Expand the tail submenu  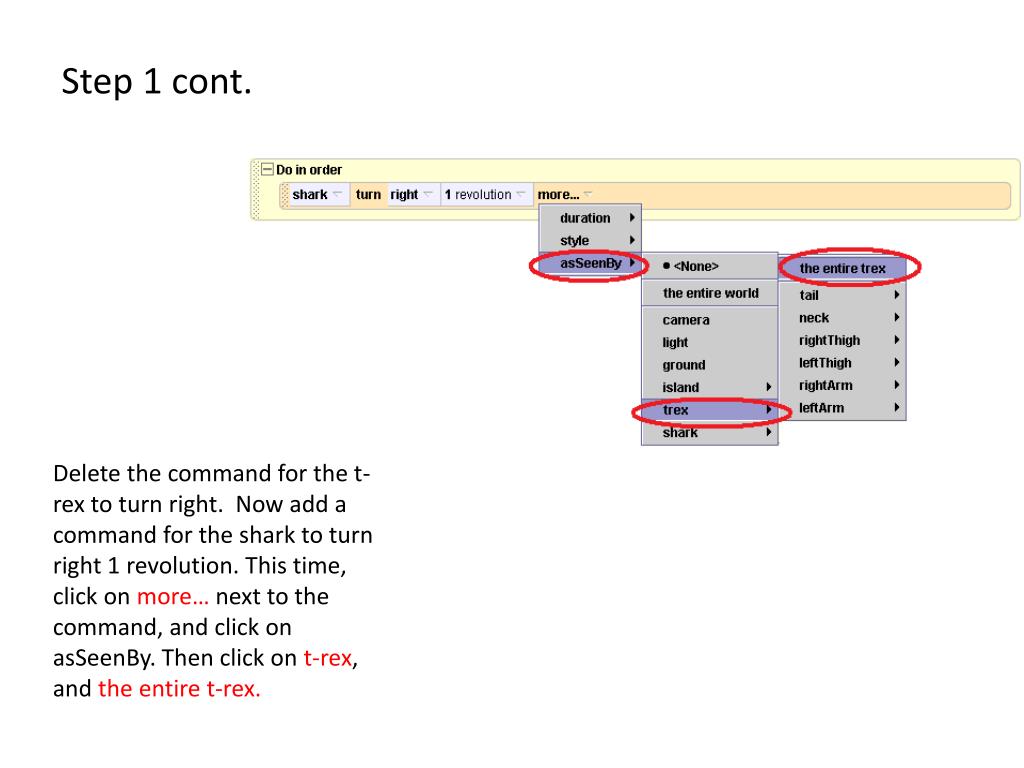(842, 295)
